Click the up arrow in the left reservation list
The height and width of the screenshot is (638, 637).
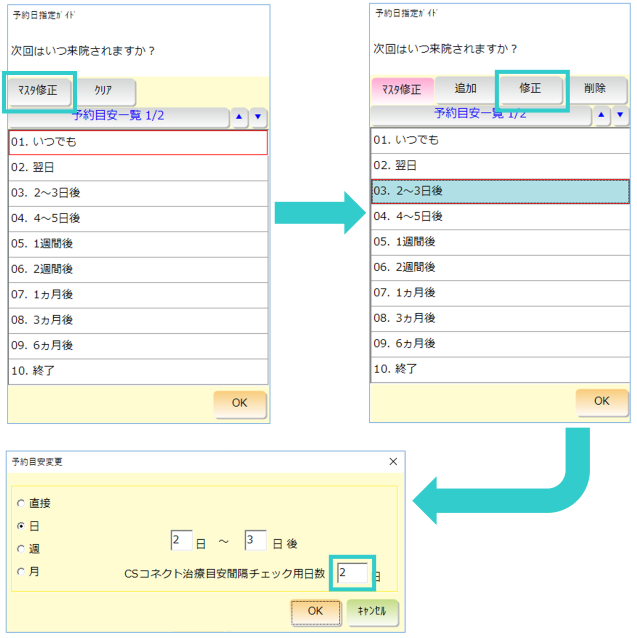tap(240, 117)
